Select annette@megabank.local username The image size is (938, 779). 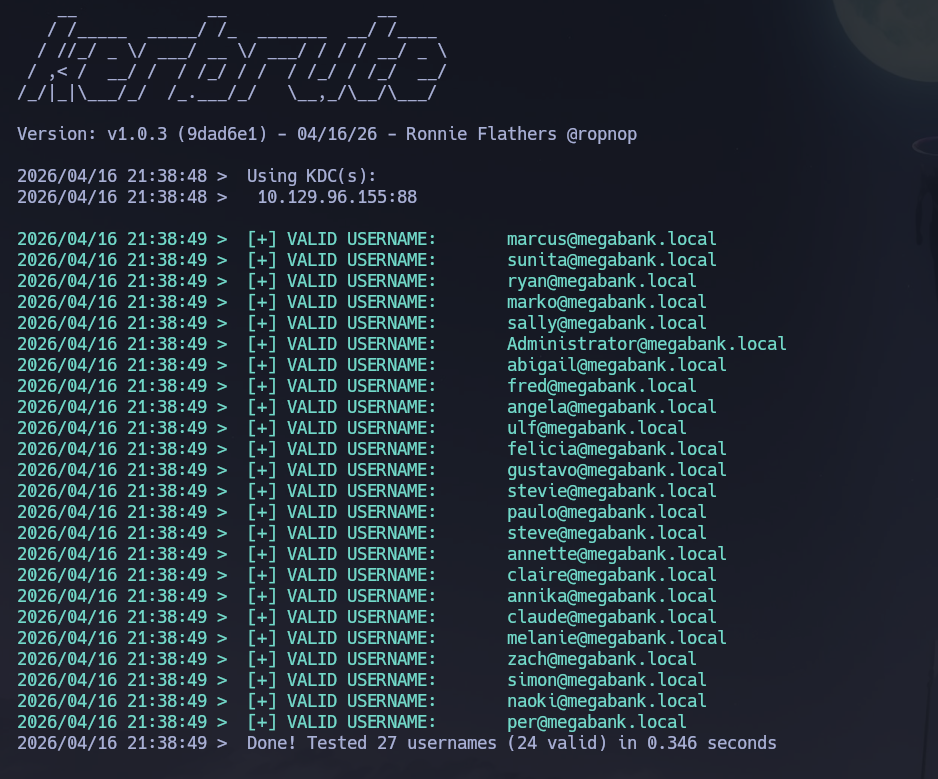click(618, 553)
